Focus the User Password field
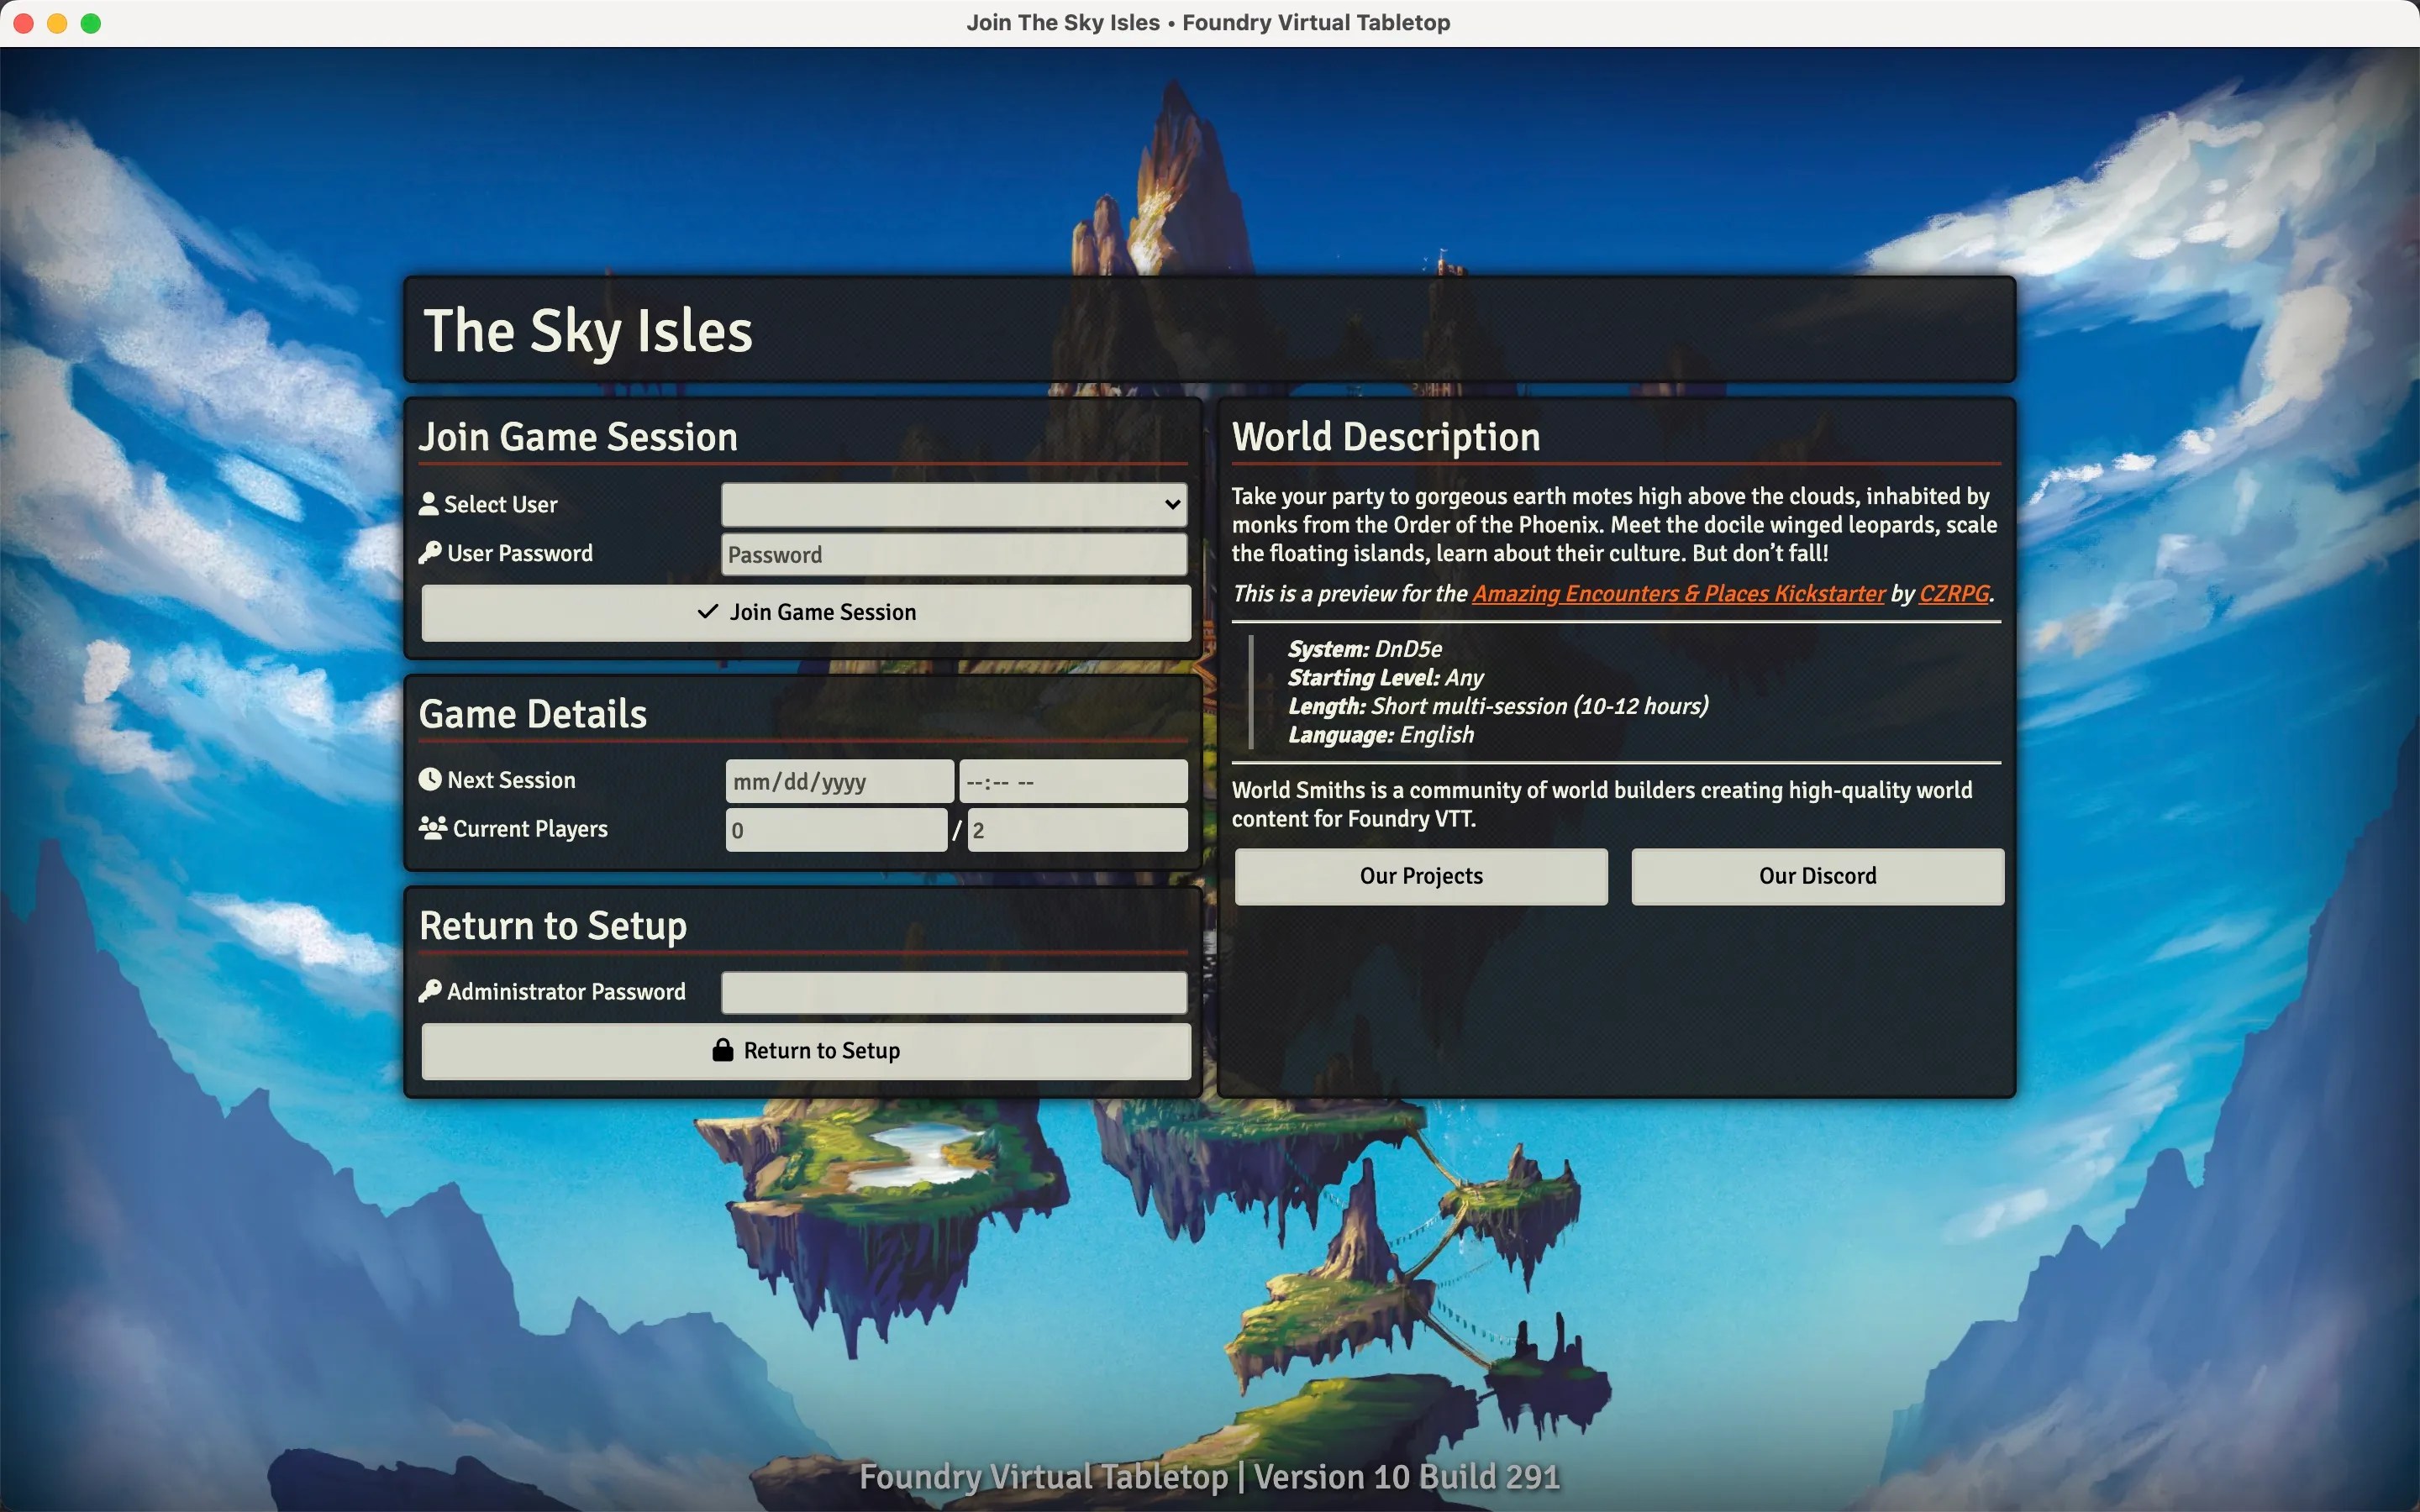Image resolution: width=2420 pixels, height=1512 pixels. pos(953,555)
